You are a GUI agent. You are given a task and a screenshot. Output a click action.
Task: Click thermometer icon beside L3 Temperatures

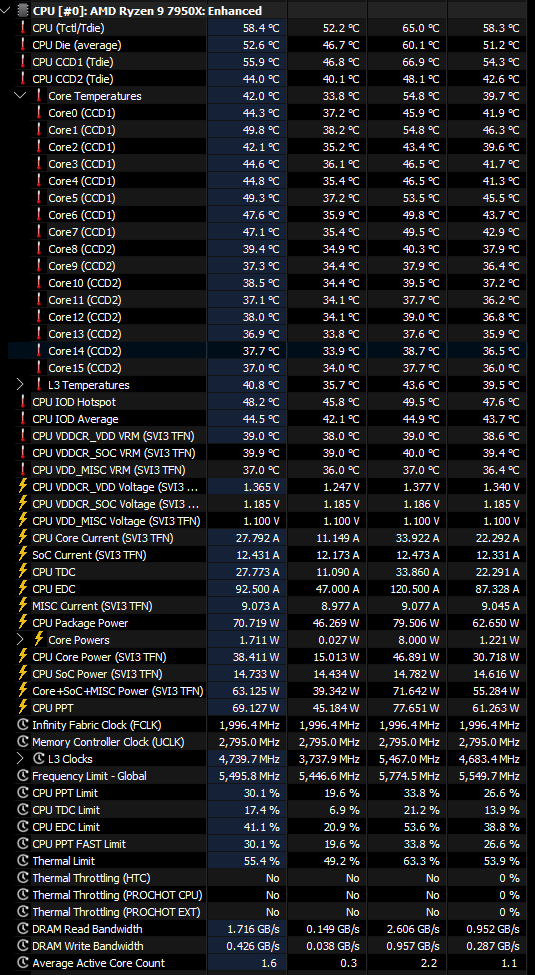point(39,385)
